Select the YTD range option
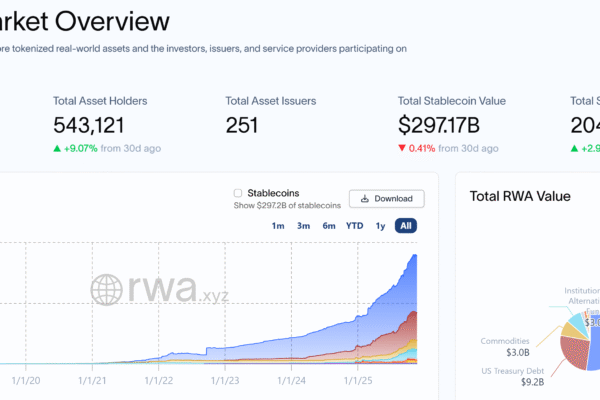Image resolution: width=600 pixels, height=400 pixels. [x=354, y=226]
